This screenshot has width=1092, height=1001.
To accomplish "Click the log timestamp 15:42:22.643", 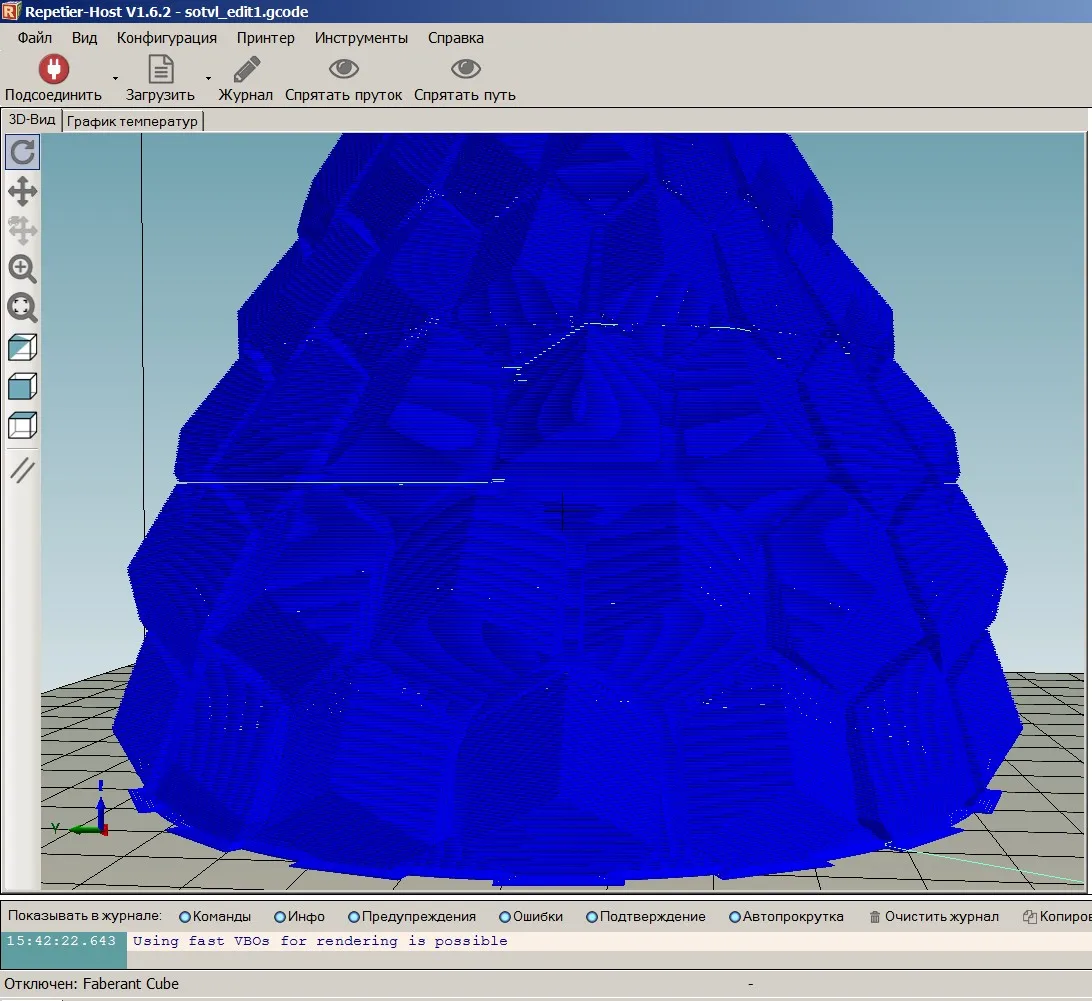I will click(61, 941).
